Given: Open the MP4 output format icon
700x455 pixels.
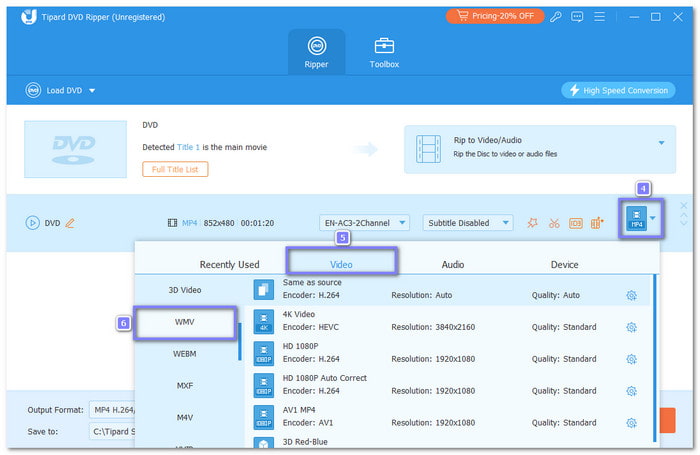Looking at the screenshot, I should click(634, 221).
